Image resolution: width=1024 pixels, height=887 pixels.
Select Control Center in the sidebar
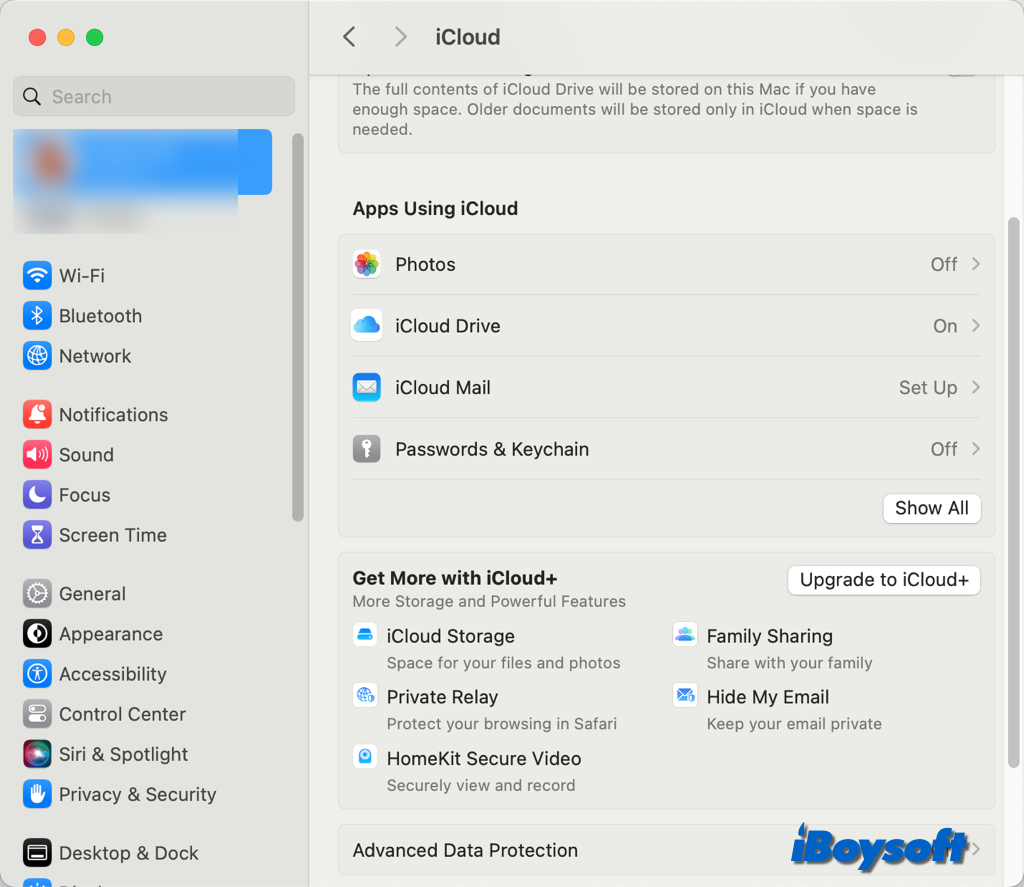[x=123, y=714]
